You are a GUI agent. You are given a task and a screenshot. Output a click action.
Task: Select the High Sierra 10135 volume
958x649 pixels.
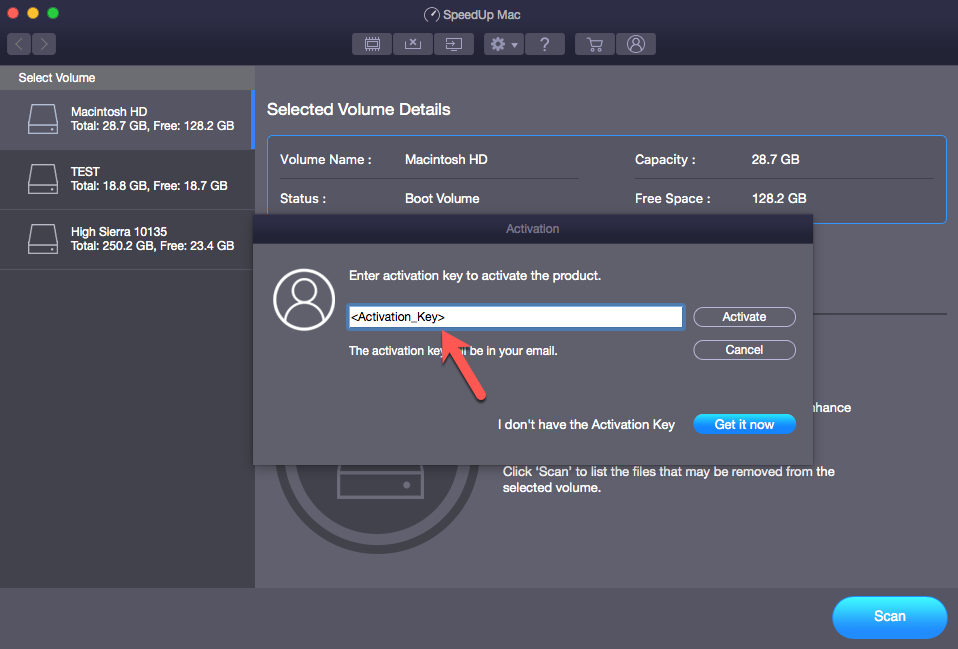(127, 239)
